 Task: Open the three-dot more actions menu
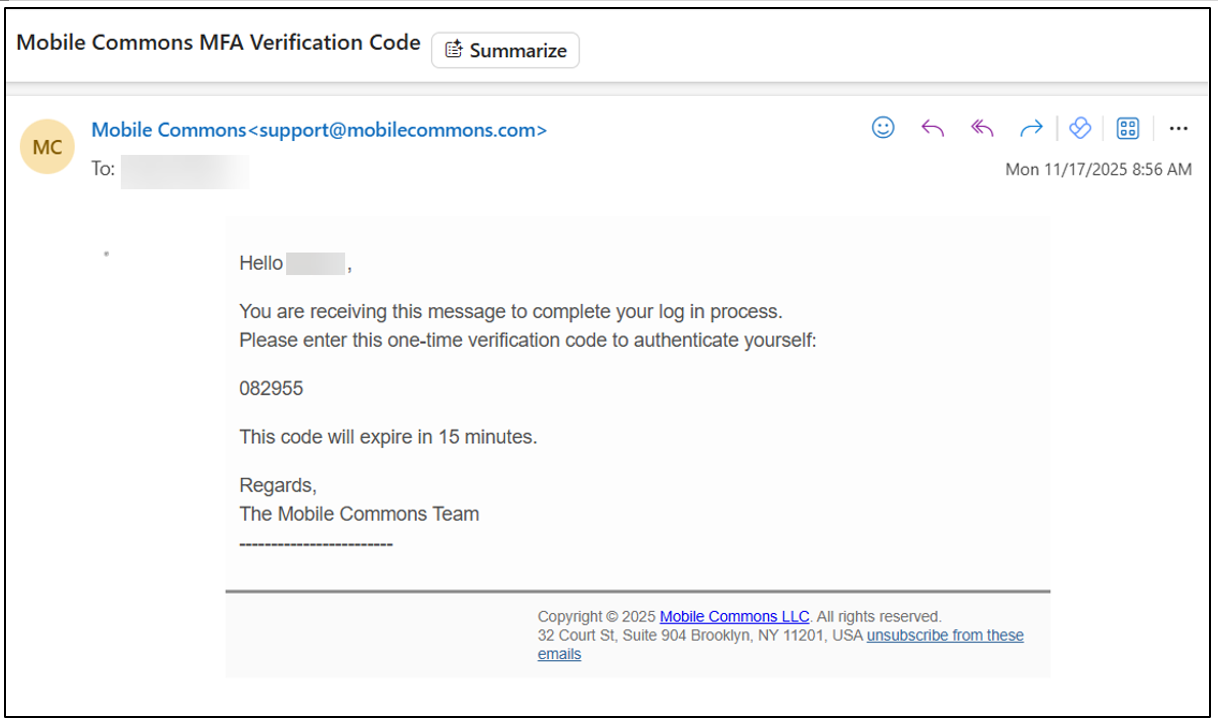[x=1178, y=128]
